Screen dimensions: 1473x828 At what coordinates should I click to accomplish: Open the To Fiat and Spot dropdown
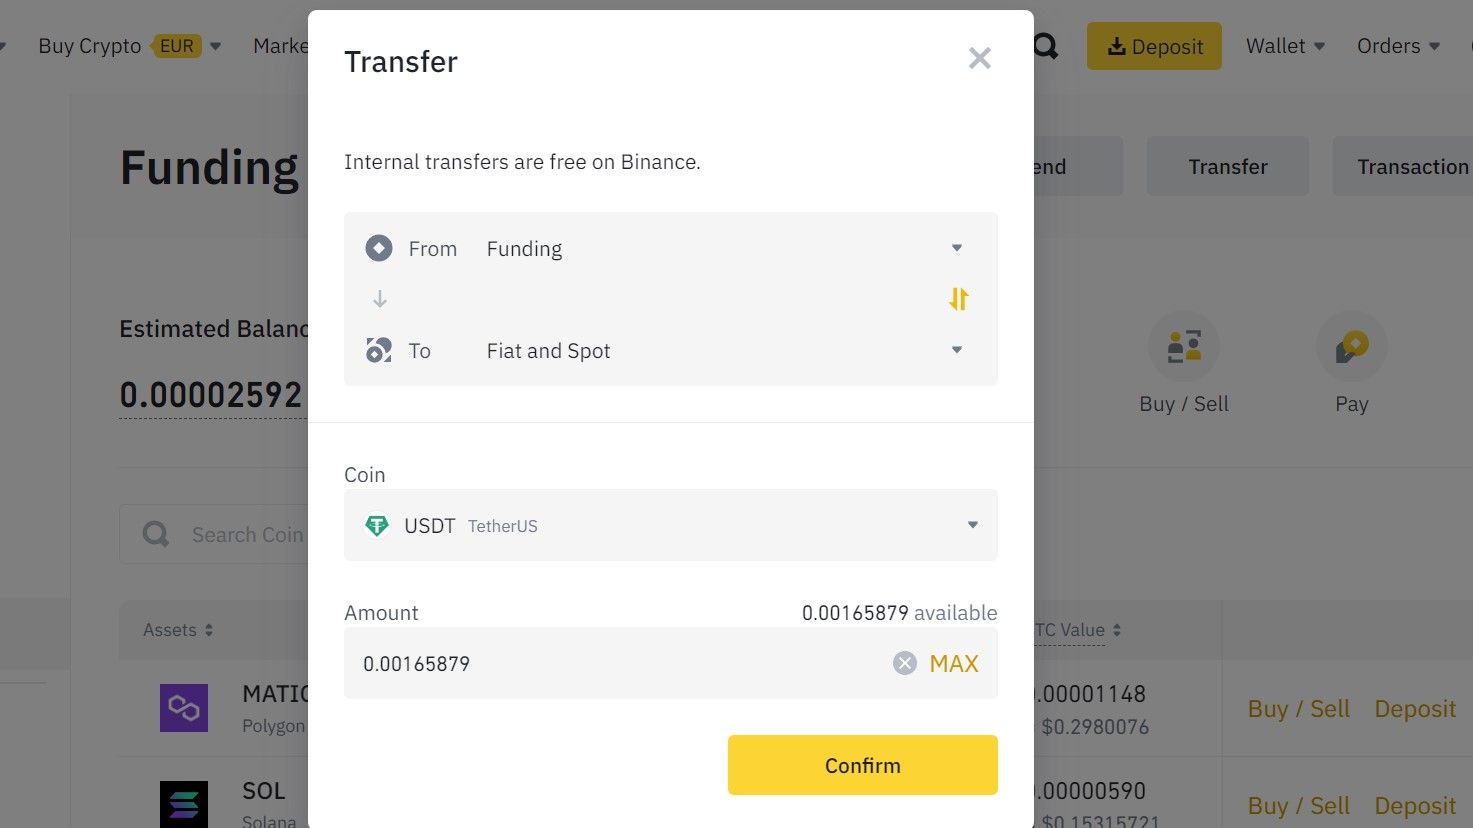(x=956, y=350)
